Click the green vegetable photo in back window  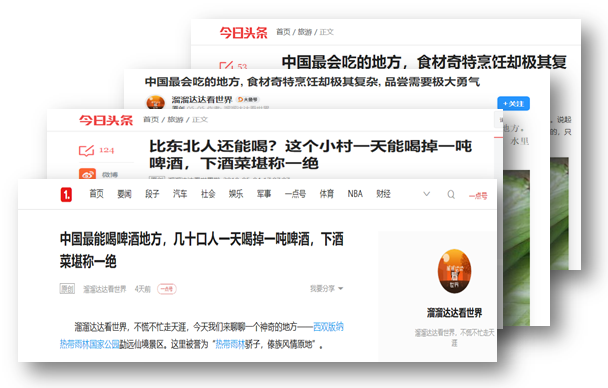pos(560,213)
